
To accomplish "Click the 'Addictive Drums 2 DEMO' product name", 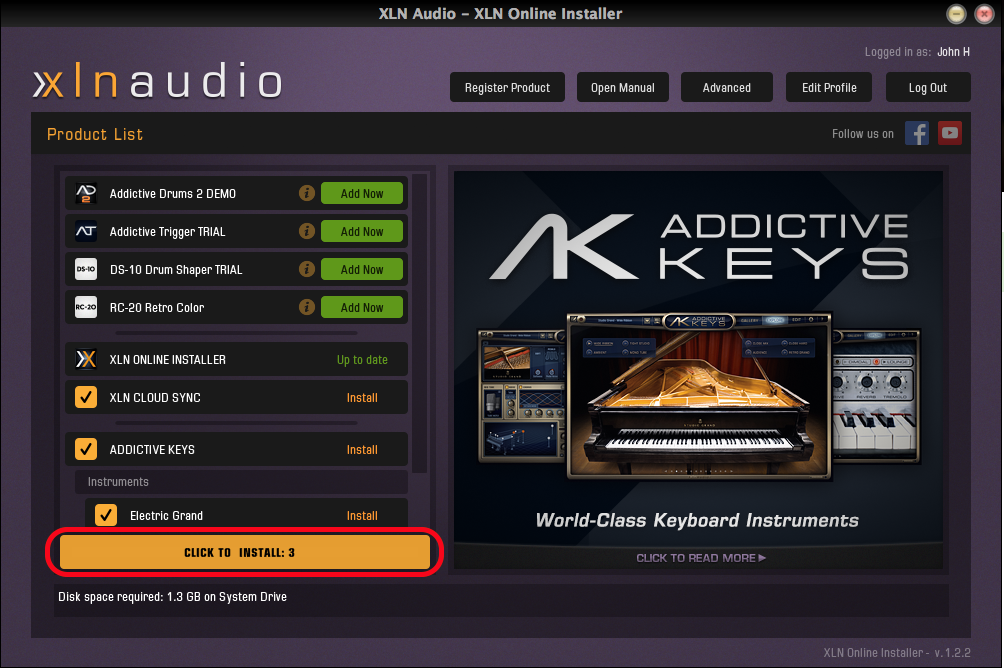I will [x=173, y=193].
